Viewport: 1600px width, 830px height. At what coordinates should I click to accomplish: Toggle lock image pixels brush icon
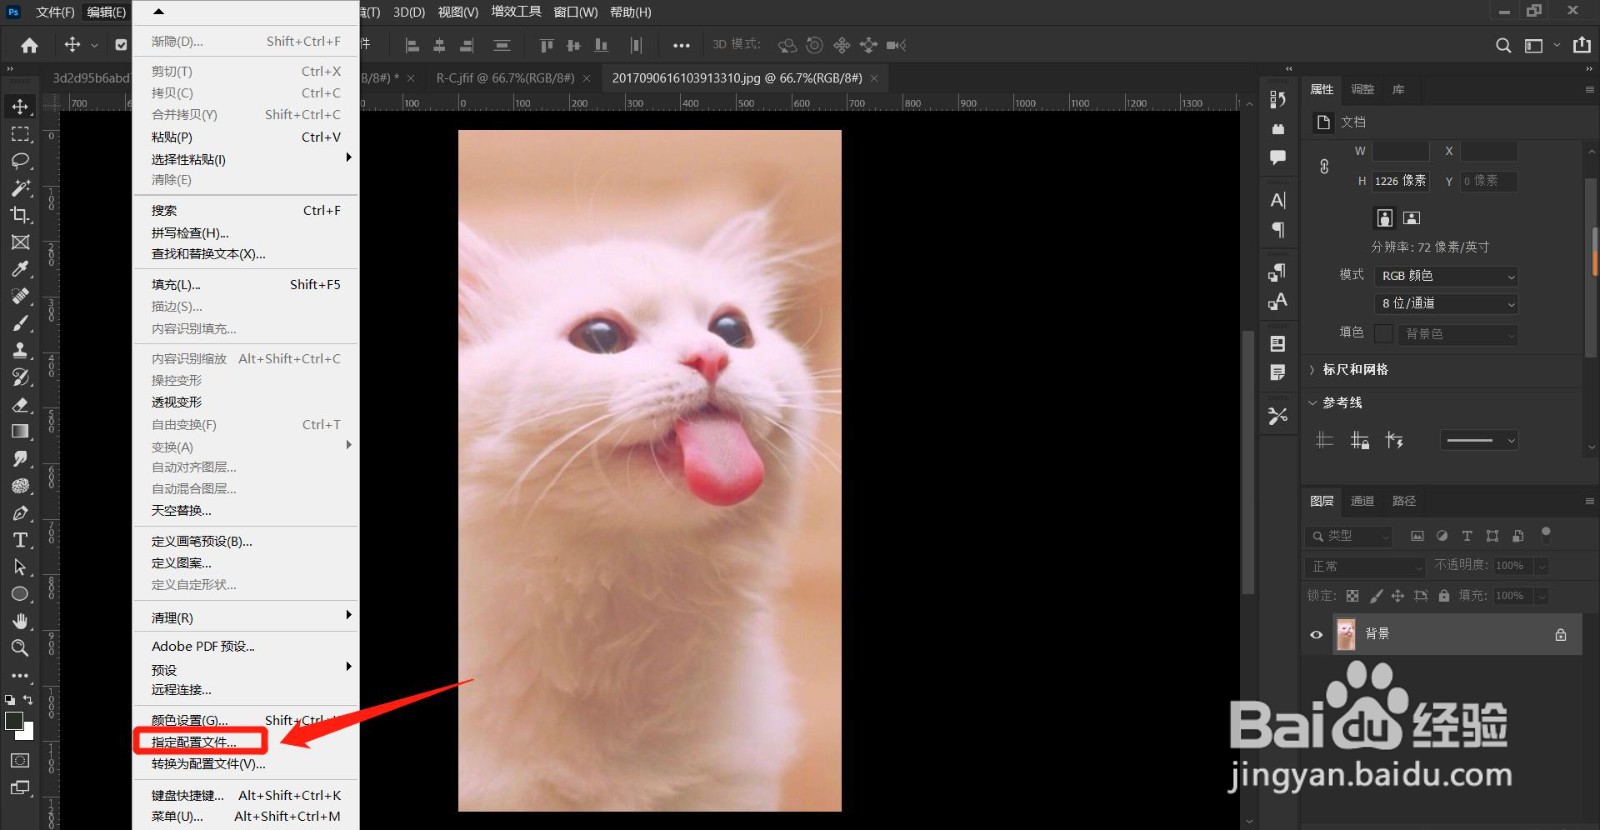[1376, 596]
